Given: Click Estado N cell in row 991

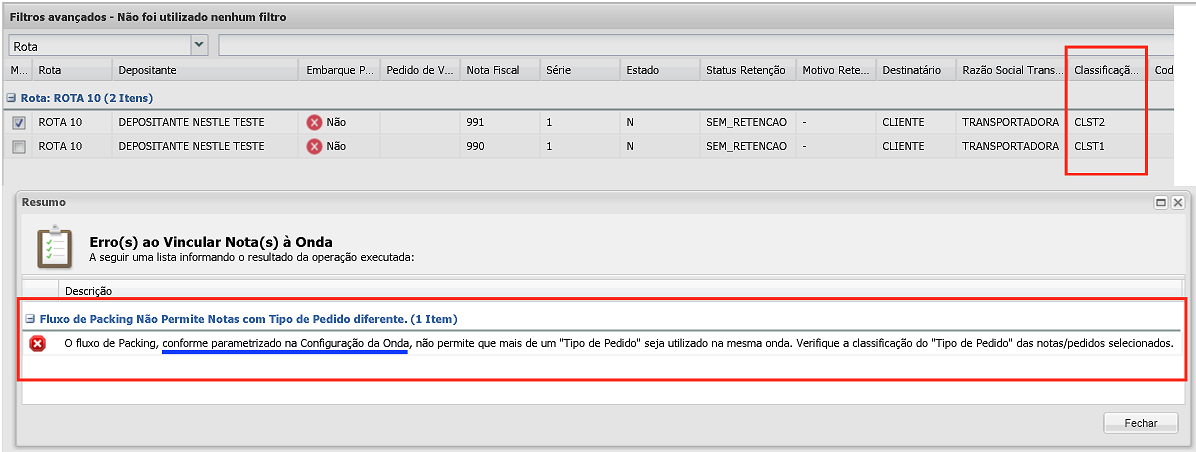Looking at the screenshot, I should pos(660,122).
